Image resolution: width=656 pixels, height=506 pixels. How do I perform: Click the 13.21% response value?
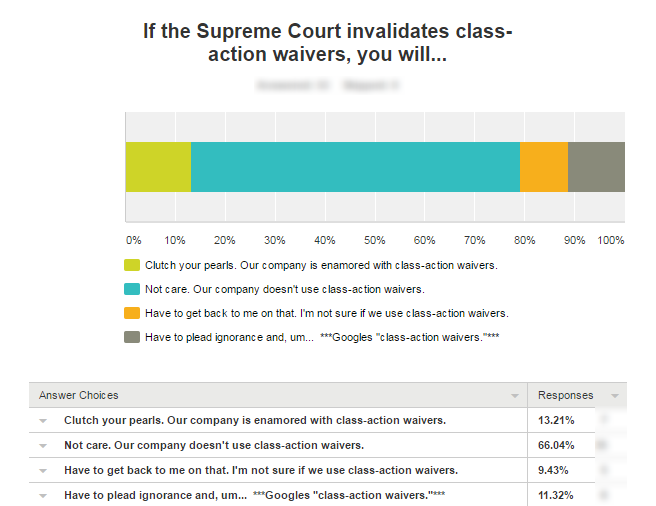(556, 421)
